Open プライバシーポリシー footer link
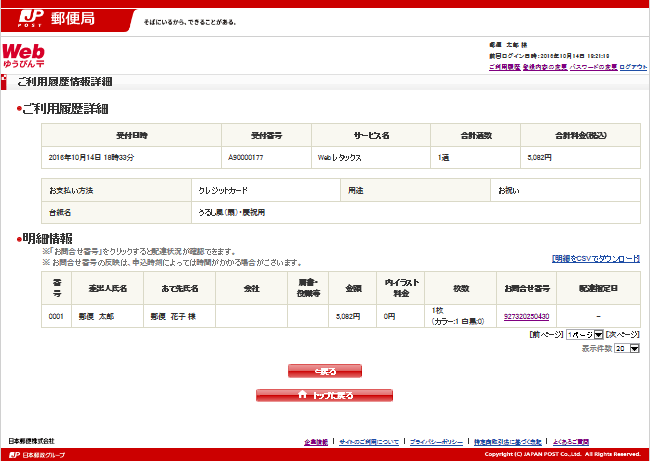This screenshot has width=653, height=464. tap(434, 441)
